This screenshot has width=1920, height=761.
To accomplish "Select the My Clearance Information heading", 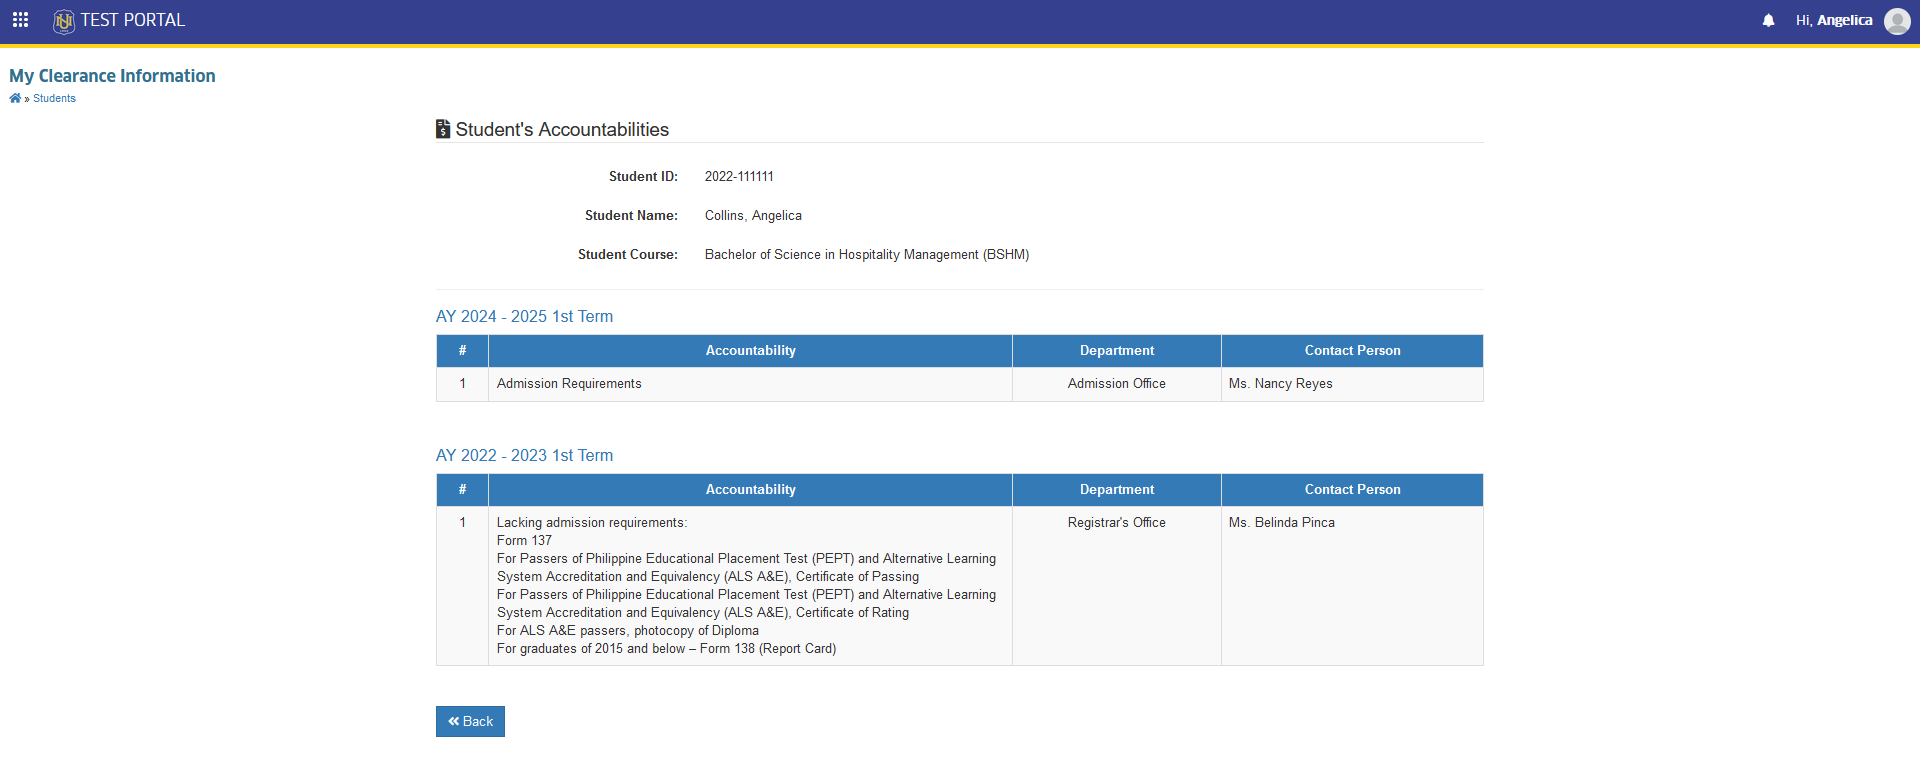I will tap(112, 76).
